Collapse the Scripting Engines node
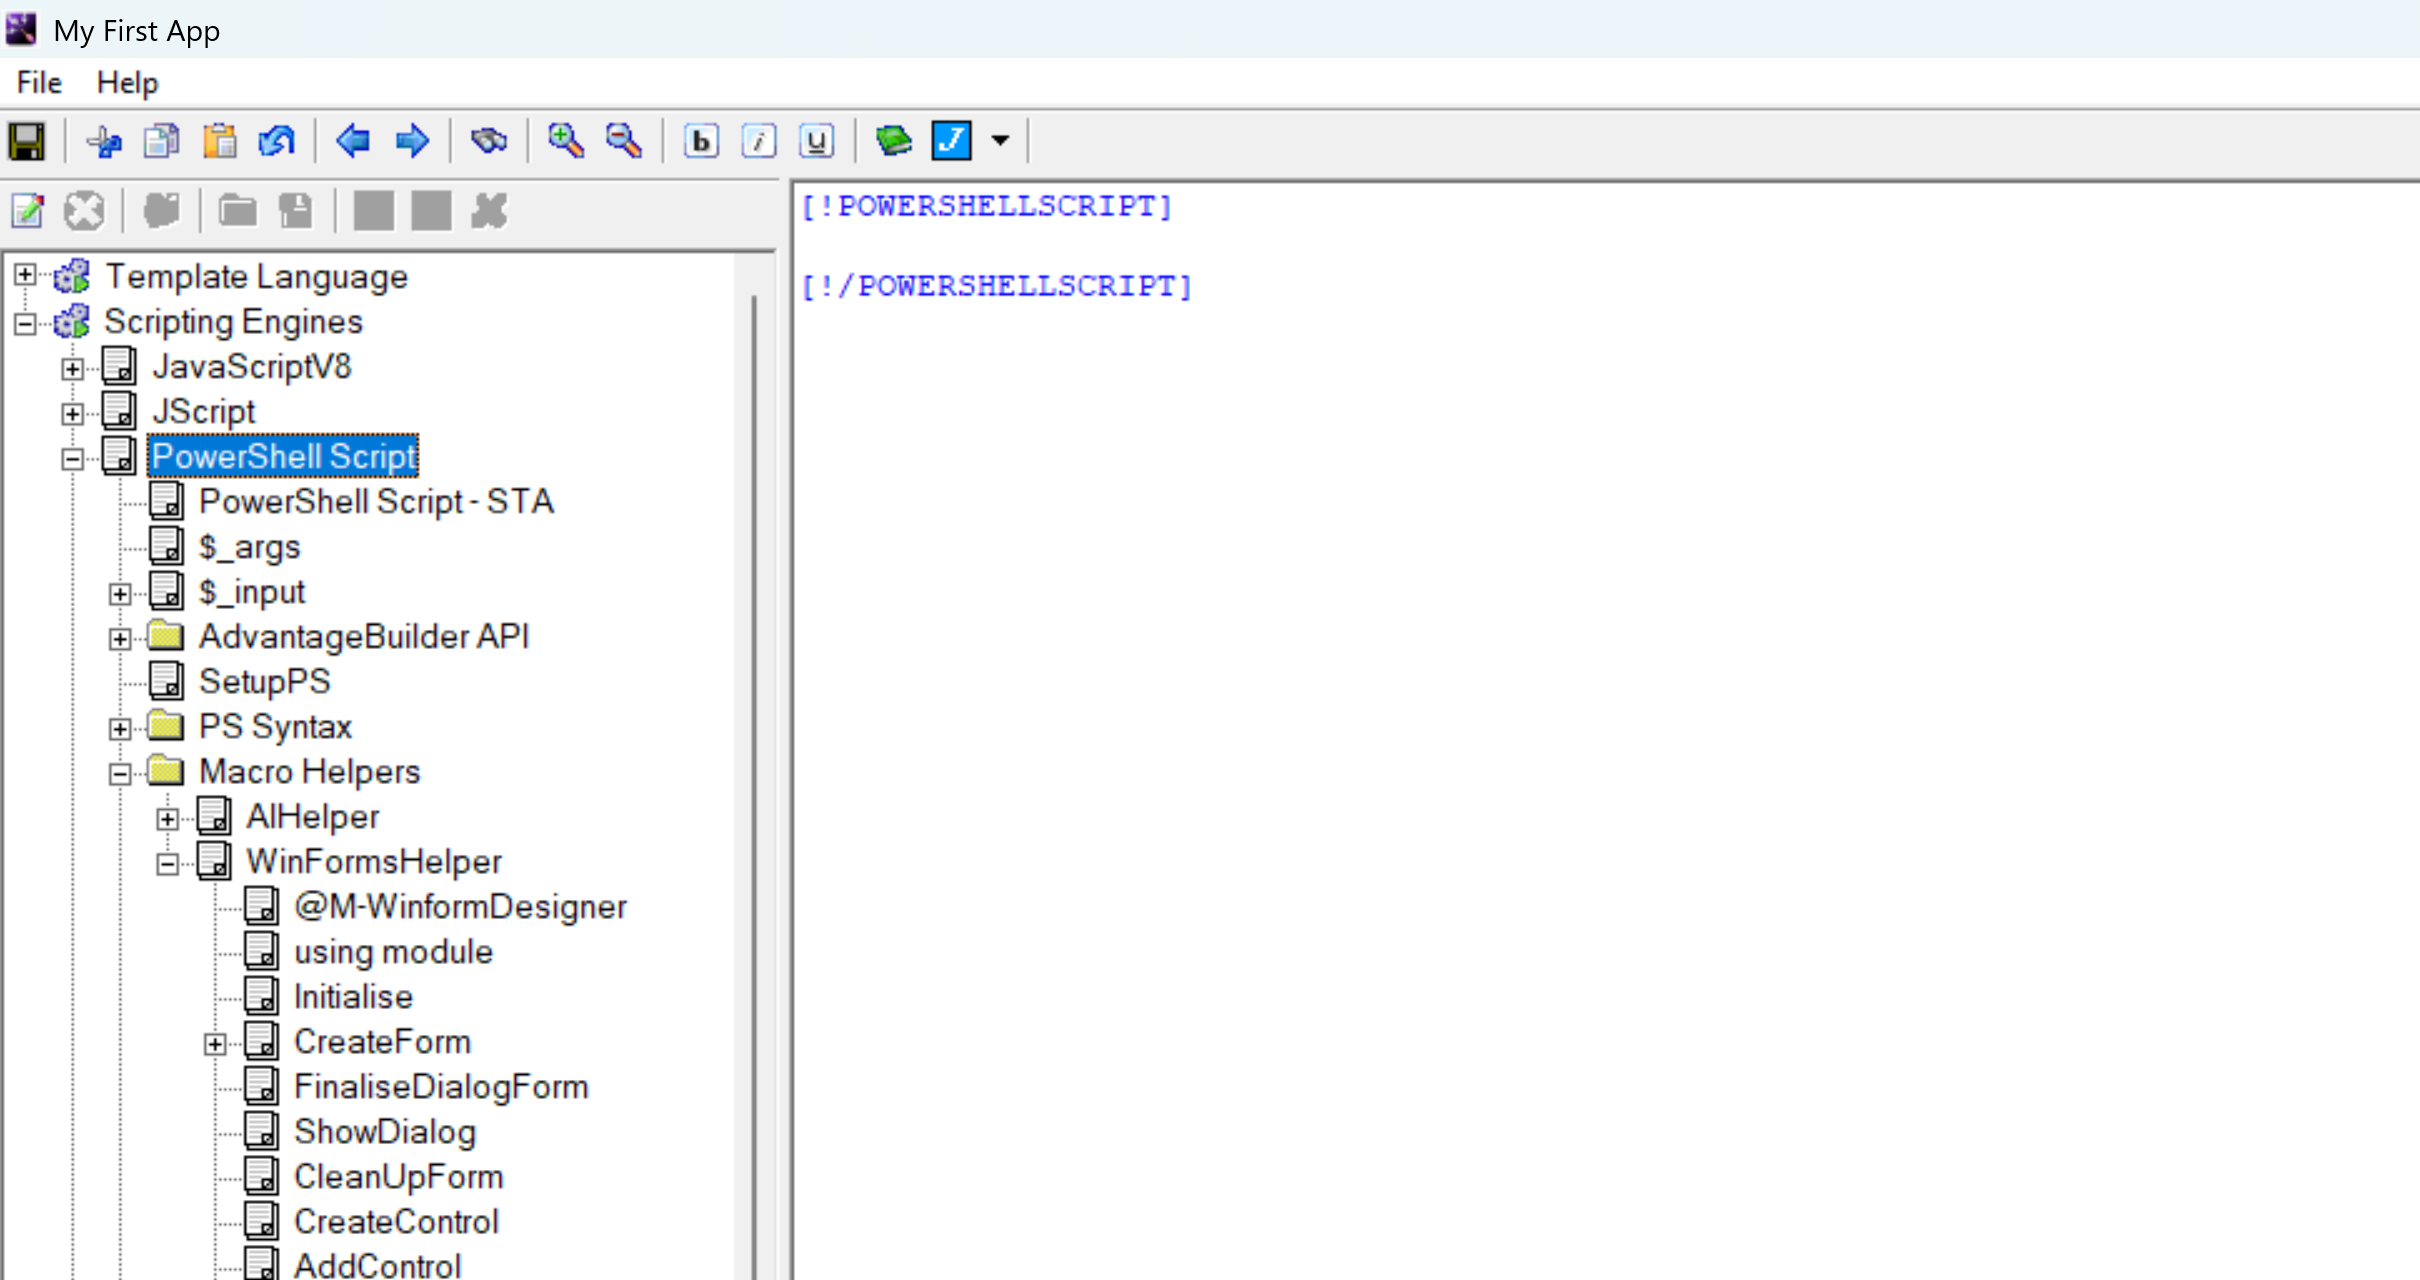This screenshot has width=2420, height=1280. click(25, 323)
